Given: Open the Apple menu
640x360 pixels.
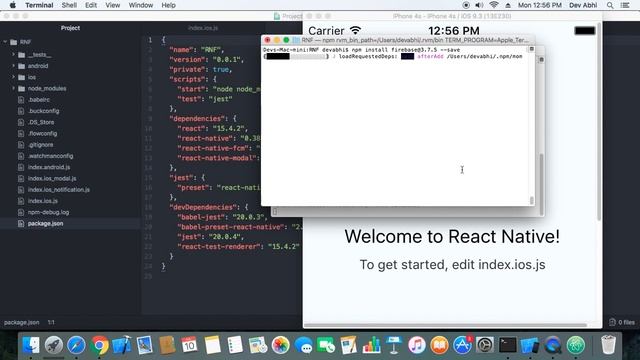Looking at the screenshot, I should tap(12, 5).
